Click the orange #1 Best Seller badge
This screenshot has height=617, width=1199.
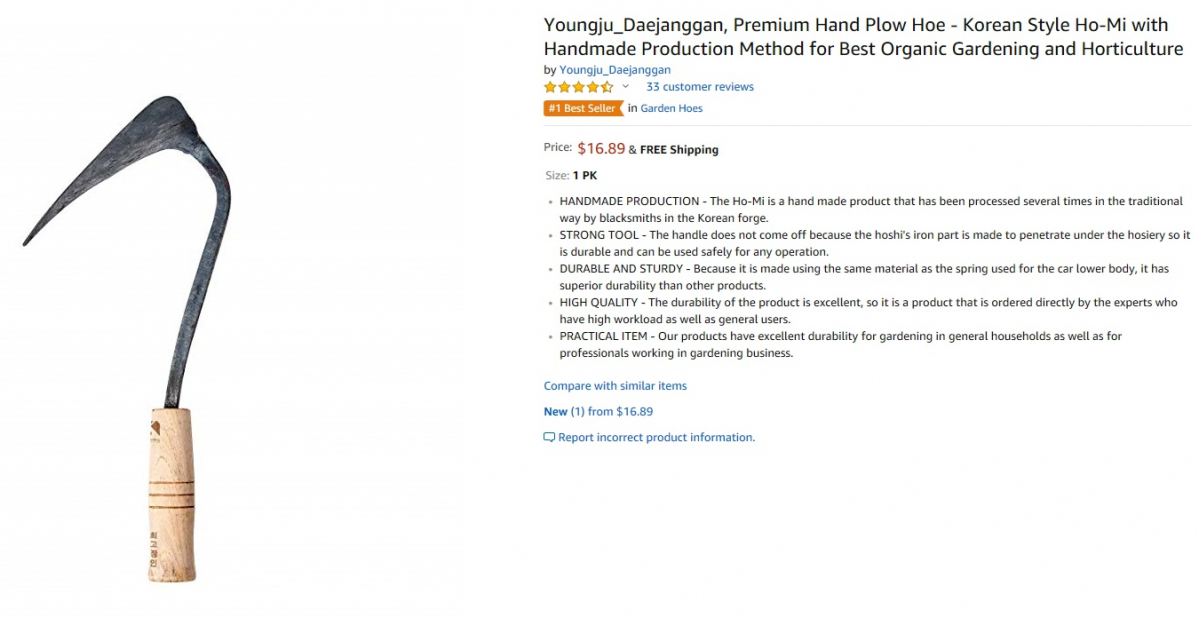pos(583,108)
